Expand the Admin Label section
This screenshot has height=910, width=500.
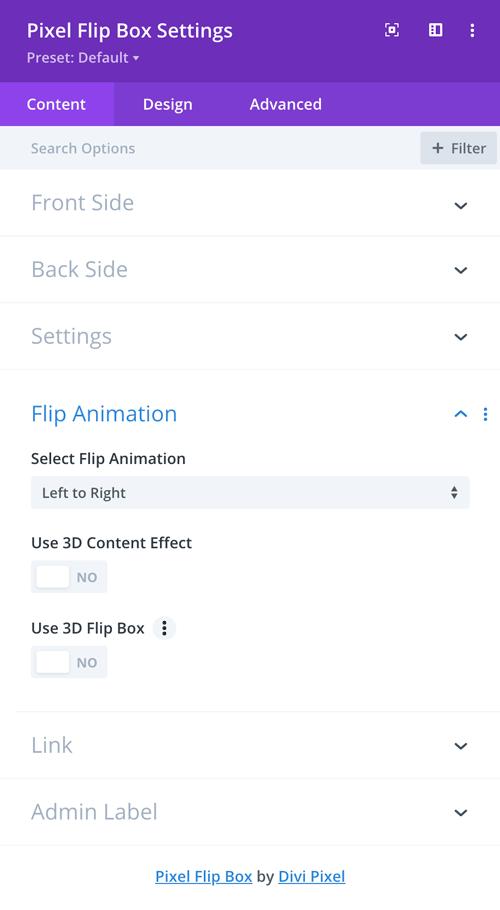[x=250, y=812]
